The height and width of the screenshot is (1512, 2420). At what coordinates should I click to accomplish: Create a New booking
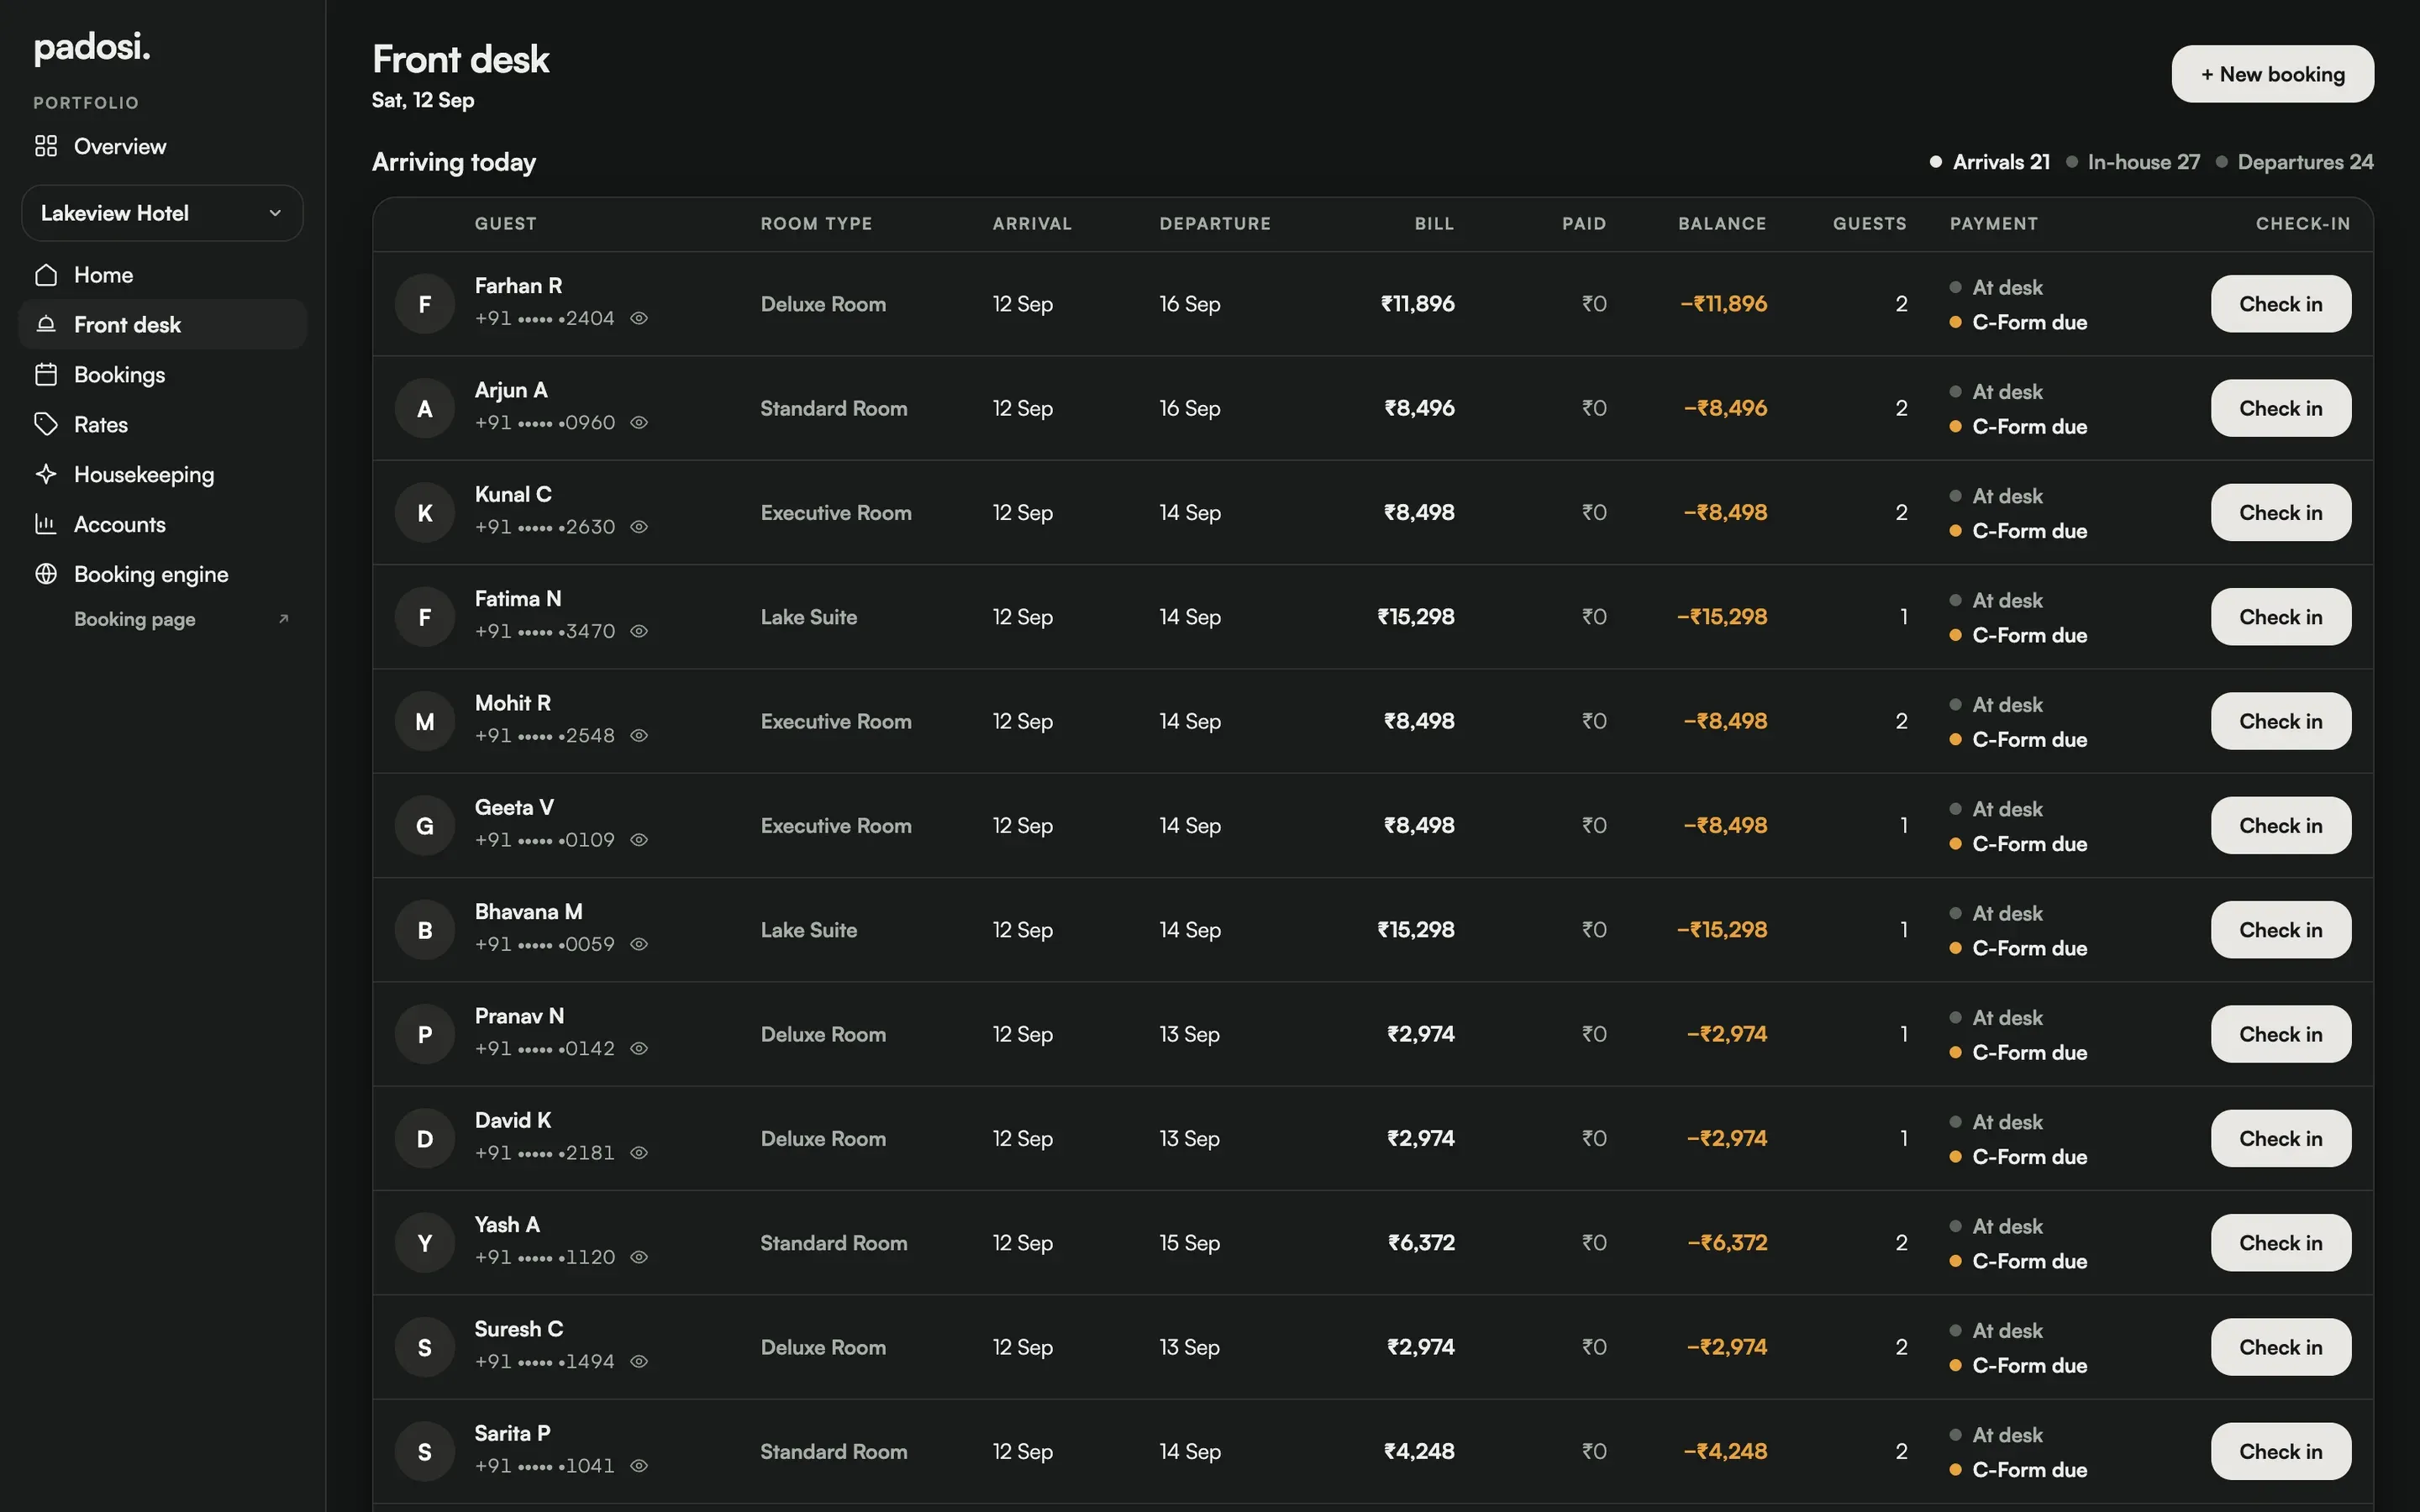2272,74
